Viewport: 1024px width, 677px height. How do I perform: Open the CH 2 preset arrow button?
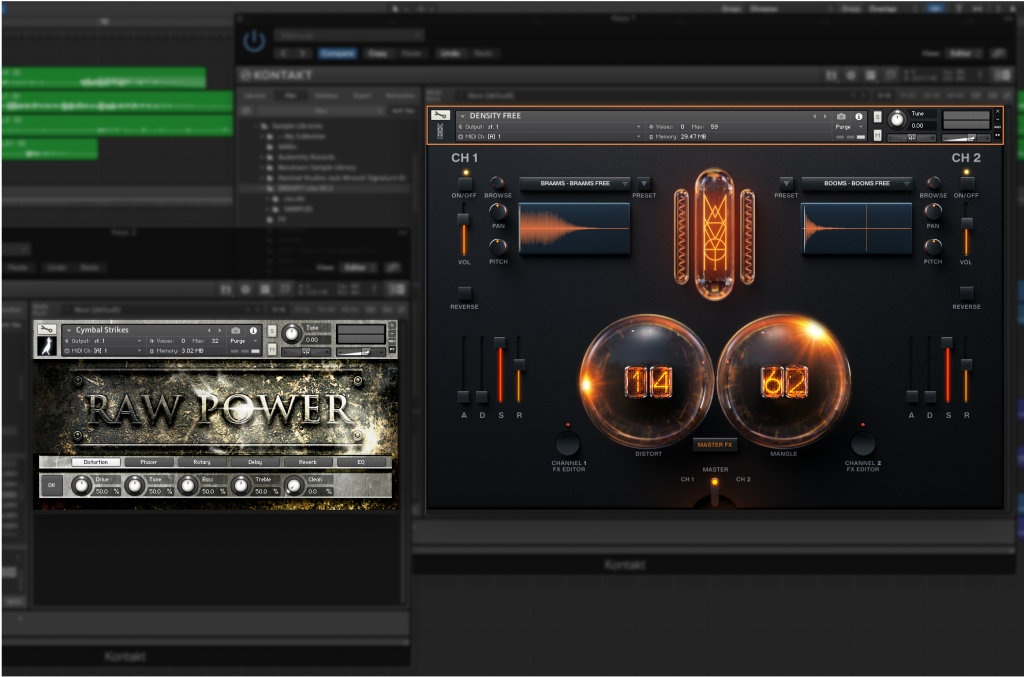click(786, 183)
